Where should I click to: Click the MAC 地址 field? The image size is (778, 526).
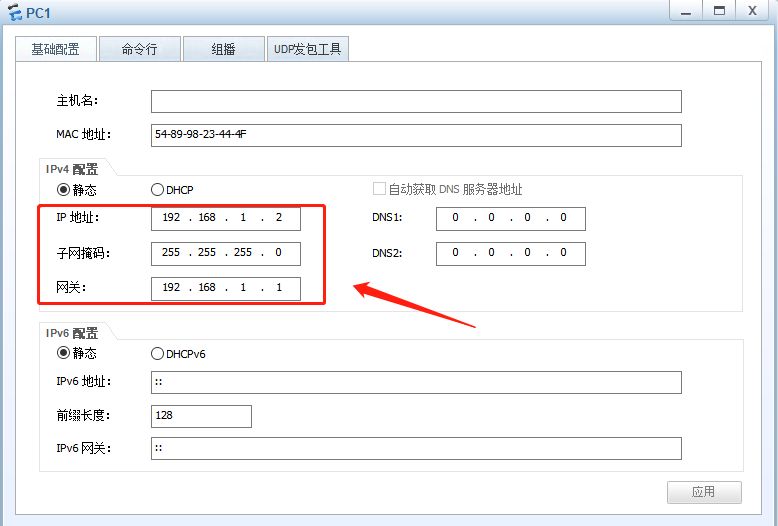coord(415,135)
